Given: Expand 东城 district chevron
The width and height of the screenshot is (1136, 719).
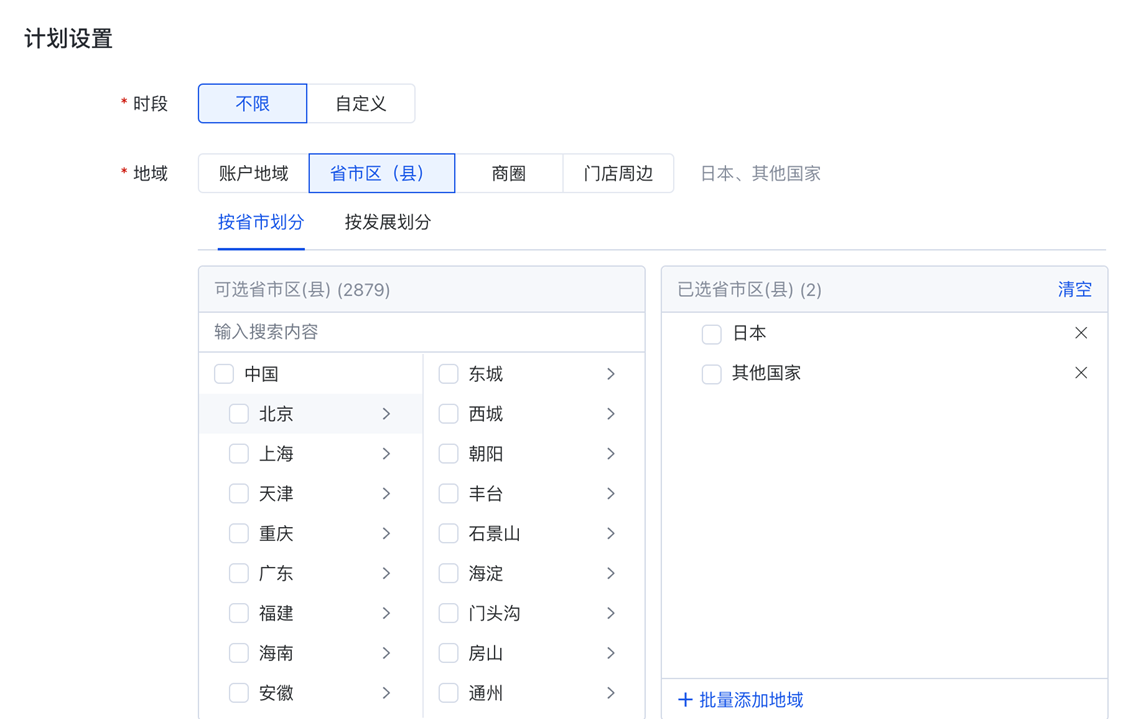Looking at the screenshot, I should 610,374.
